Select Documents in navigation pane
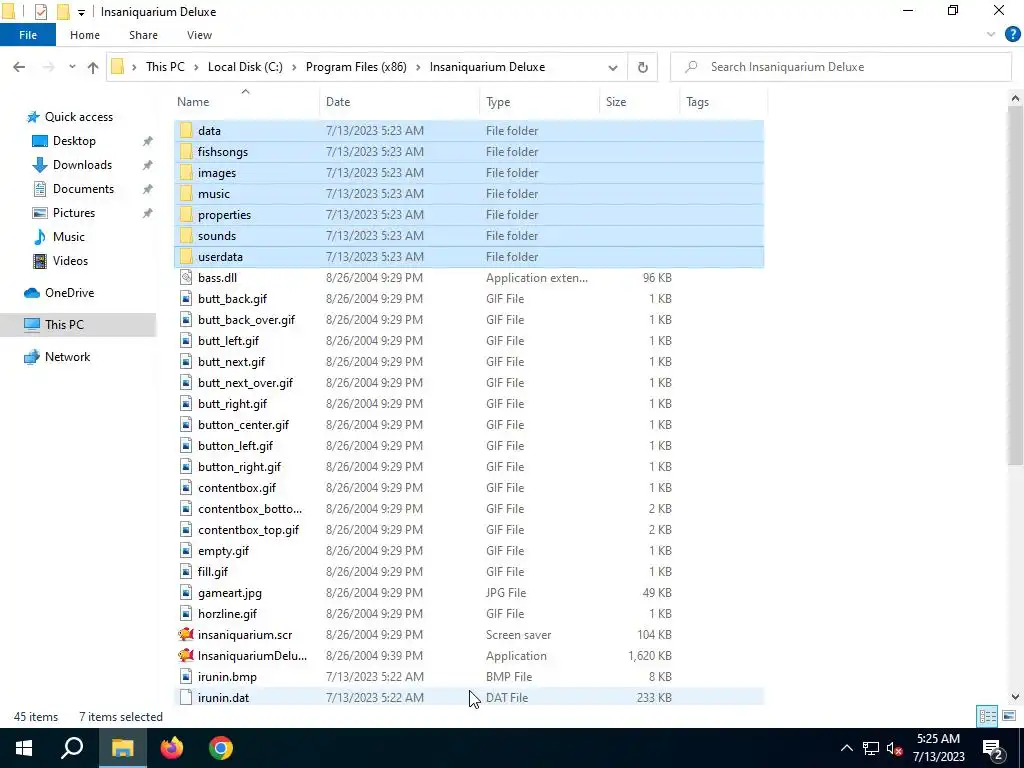The image size is (1024, 768). click(83, 189)
